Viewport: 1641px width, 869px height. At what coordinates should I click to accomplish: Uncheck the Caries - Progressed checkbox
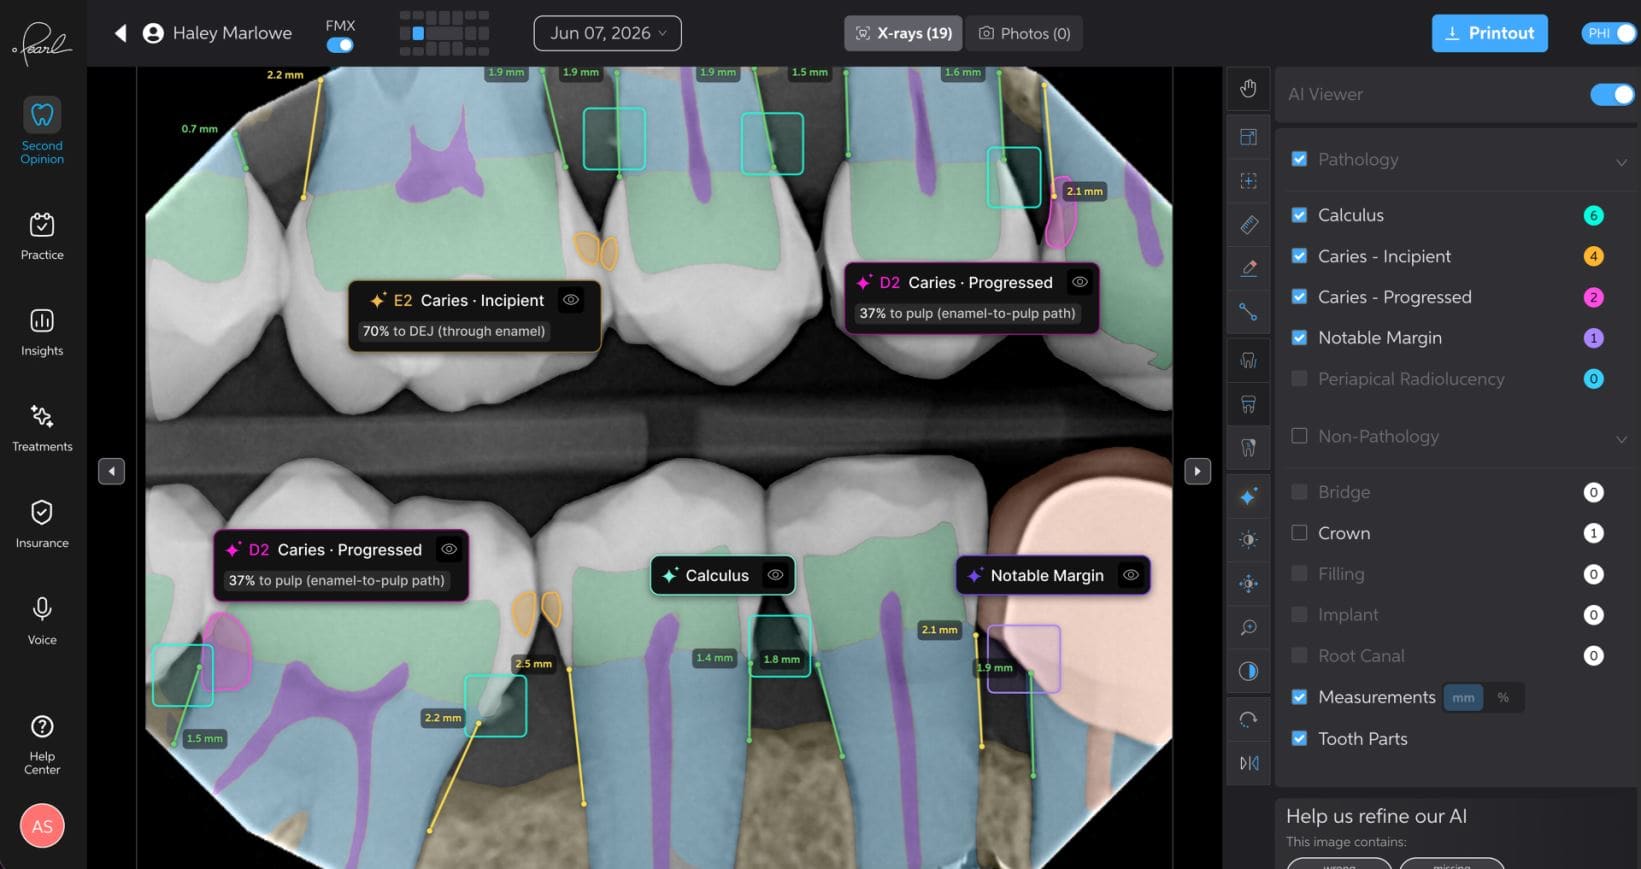(x=1299, y=297)
